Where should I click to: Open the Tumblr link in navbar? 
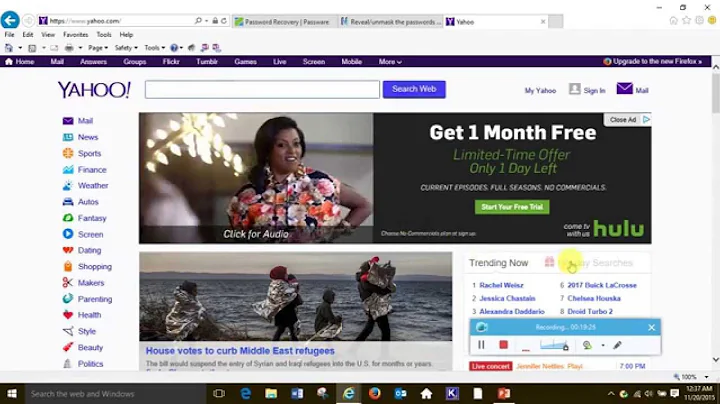(207, 62)
